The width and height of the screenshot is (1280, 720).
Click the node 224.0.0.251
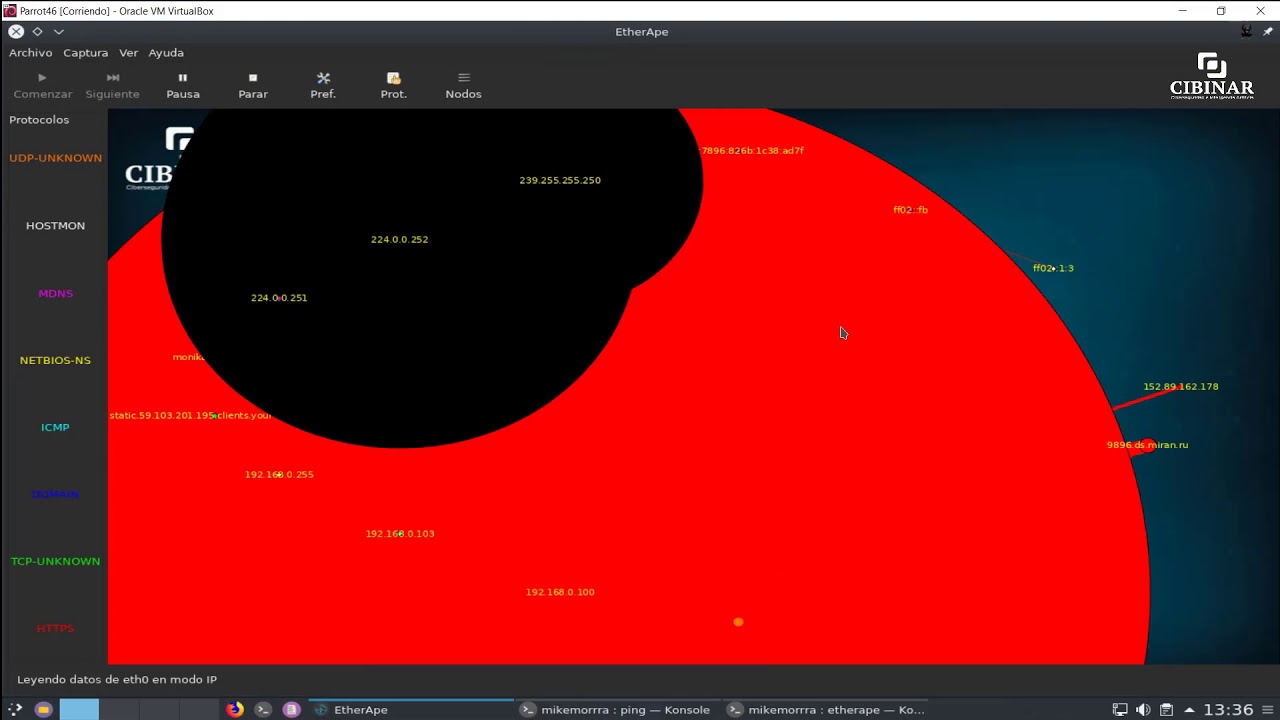click(279, 298)
